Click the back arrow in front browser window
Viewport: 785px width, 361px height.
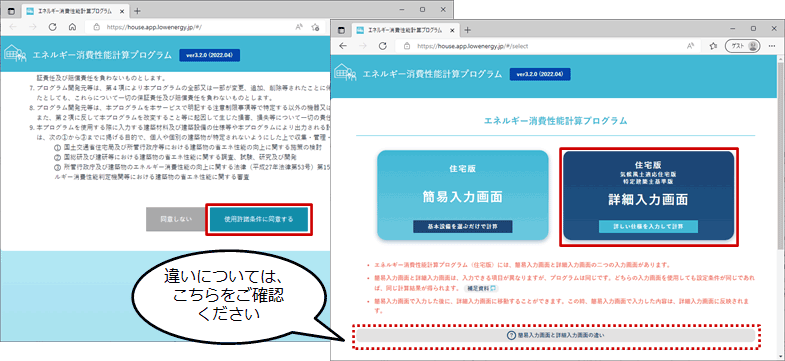(x=343, y=46)
